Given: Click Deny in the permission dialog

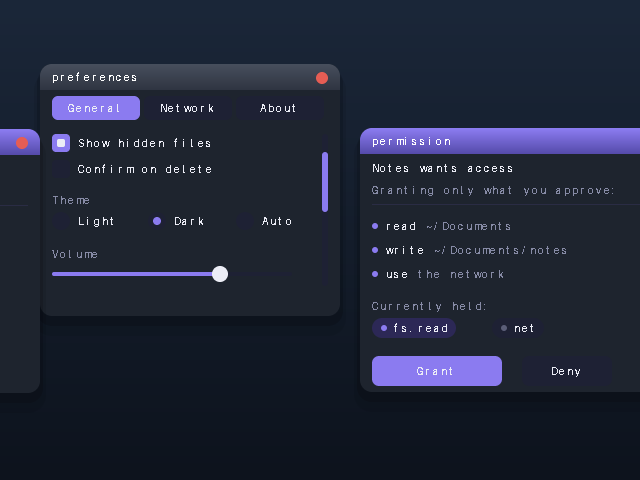Looking at the screenshot, I should click(x=567, y=371).
